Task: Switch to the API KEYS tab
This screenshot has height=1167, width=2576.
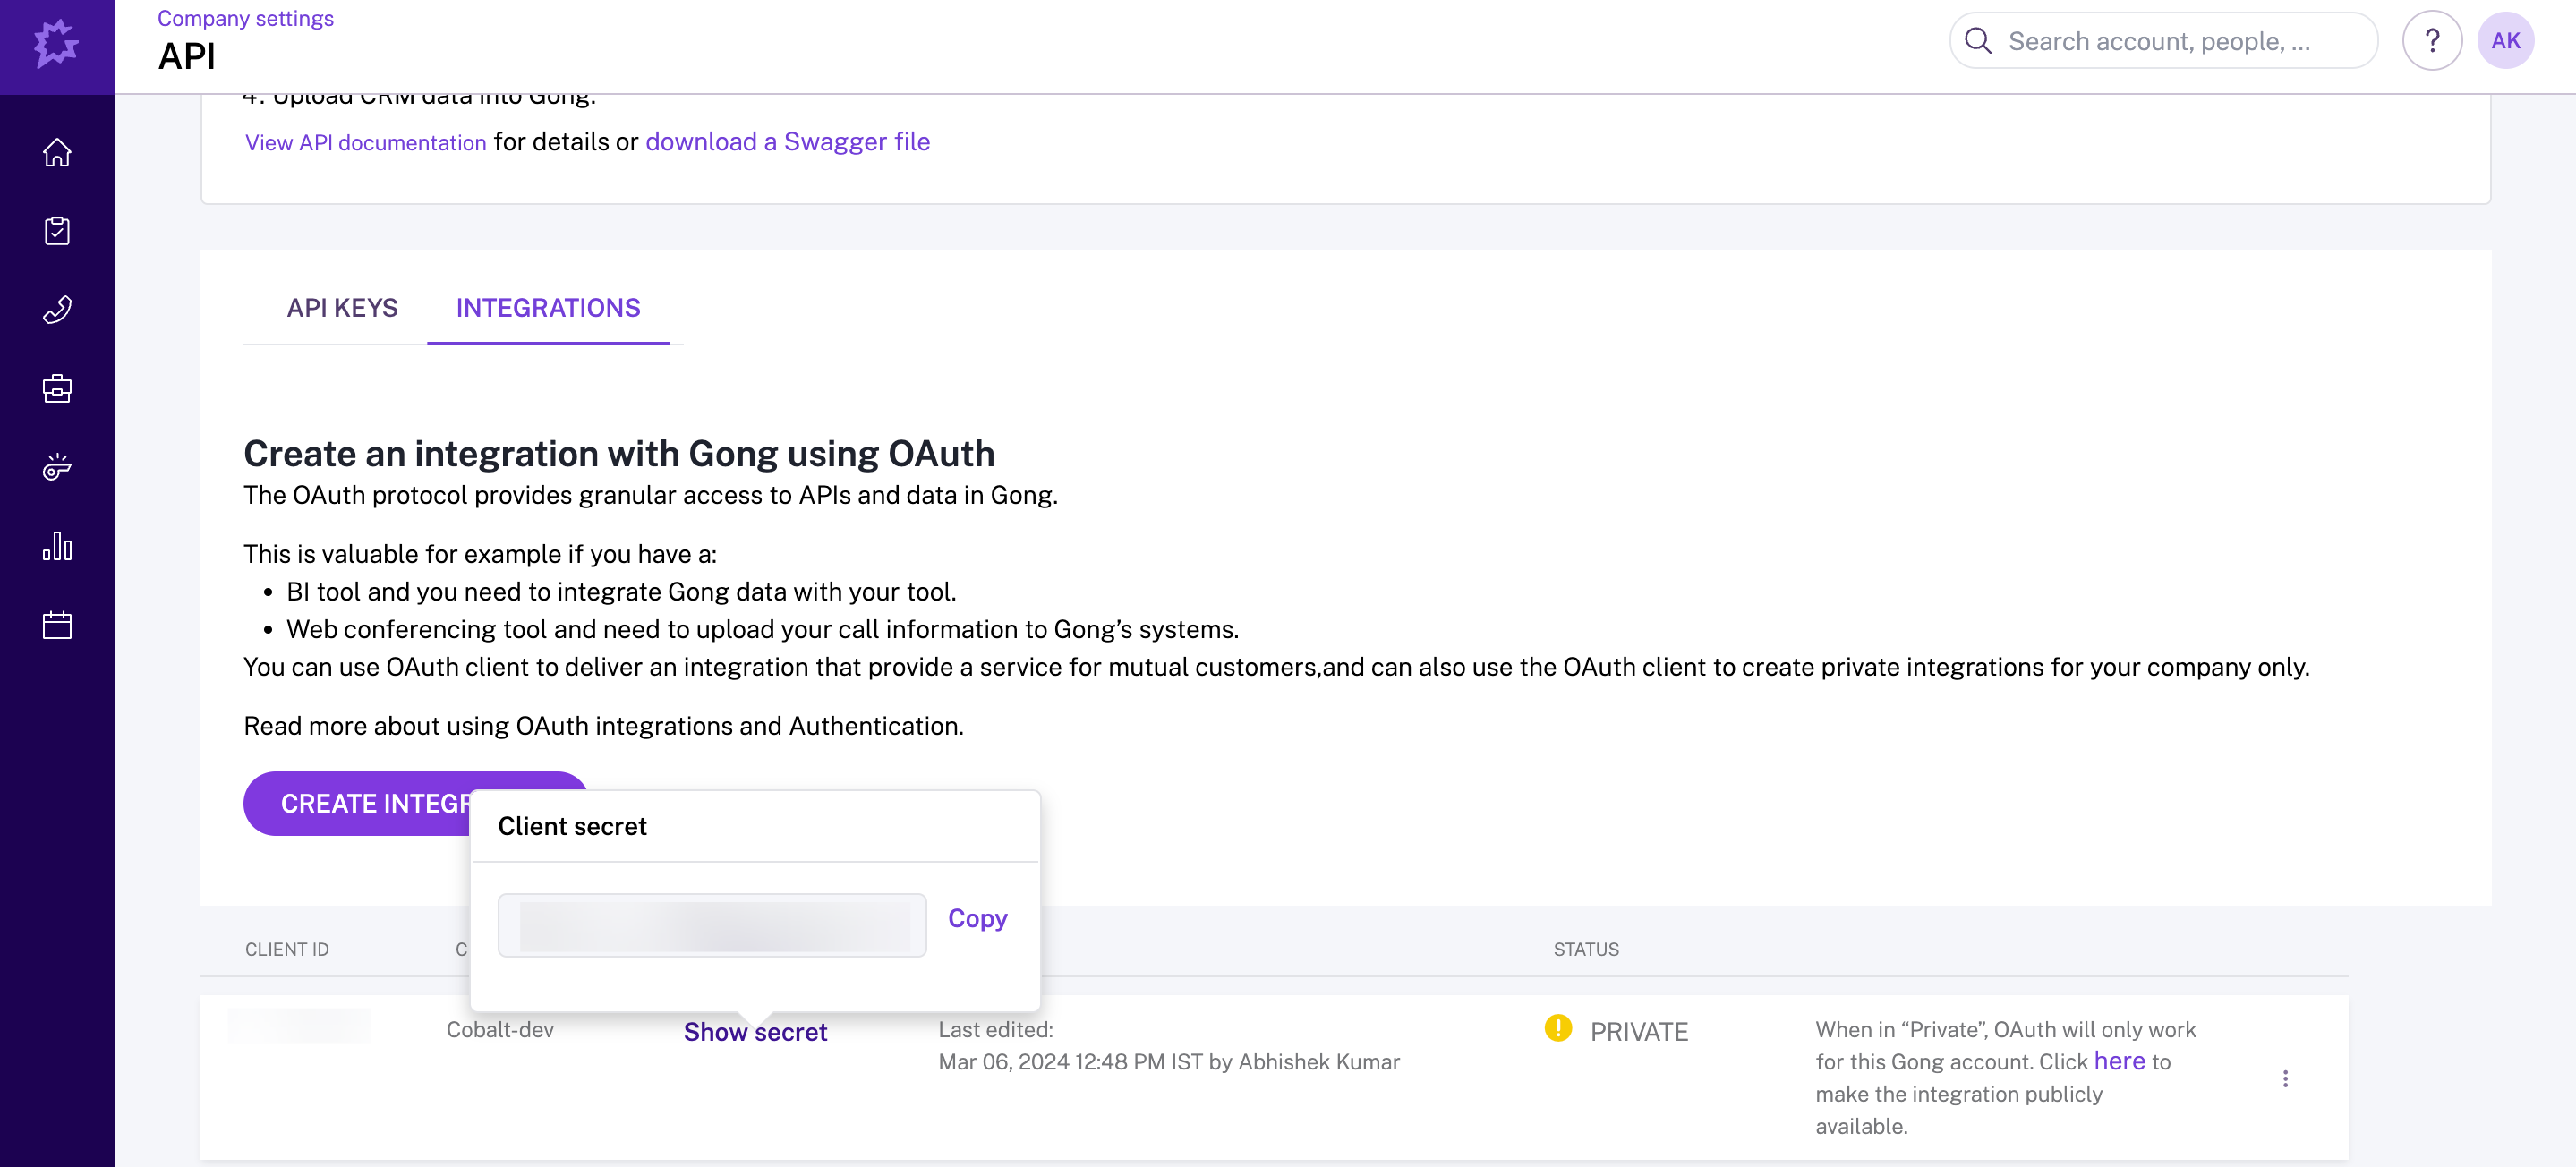Action: 342,308
